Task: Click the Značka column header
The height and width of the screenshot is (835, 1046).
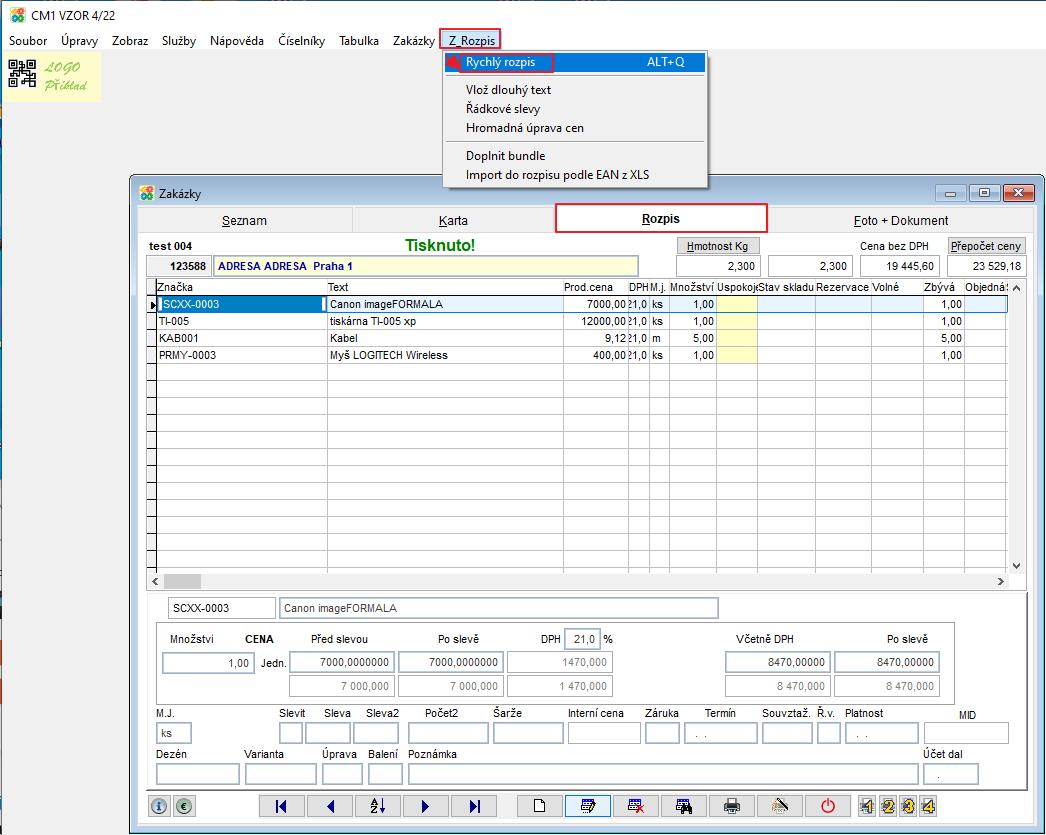Action: pyautogui.click(x=241, y=287)
